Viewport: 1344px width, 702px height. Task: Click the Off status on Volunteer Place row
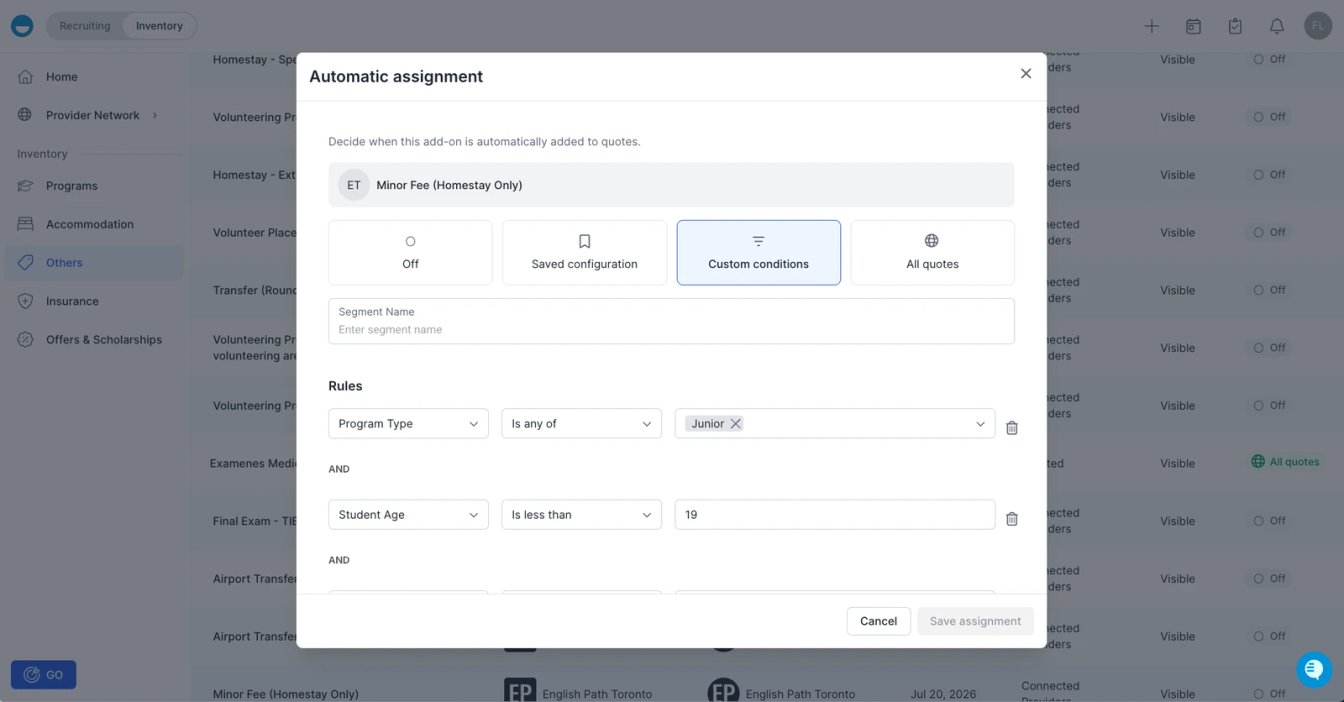tap(1269, 232)
